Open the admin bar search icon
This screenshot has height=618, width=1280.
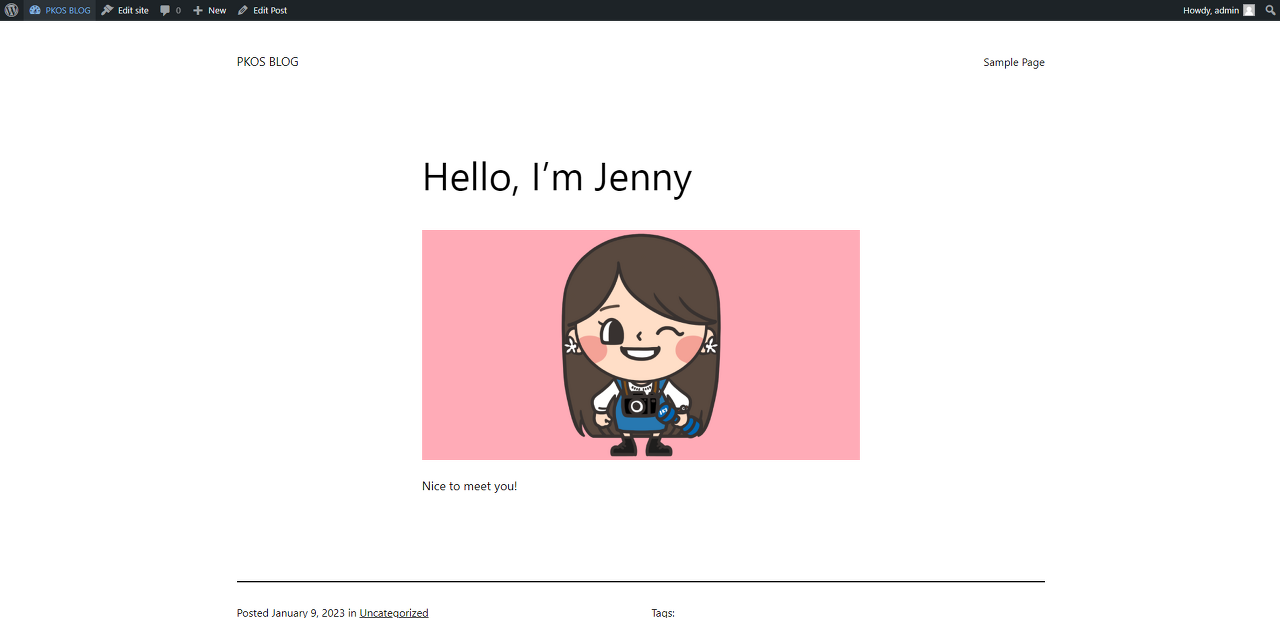(1270, 10)
